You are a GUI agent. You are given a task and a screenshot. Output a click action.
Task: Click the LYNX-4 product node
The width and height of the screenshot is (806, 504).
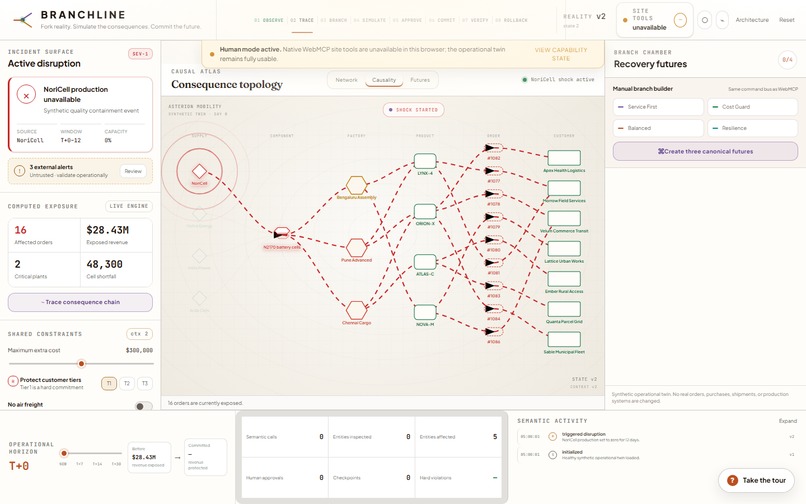pos(425,161)
